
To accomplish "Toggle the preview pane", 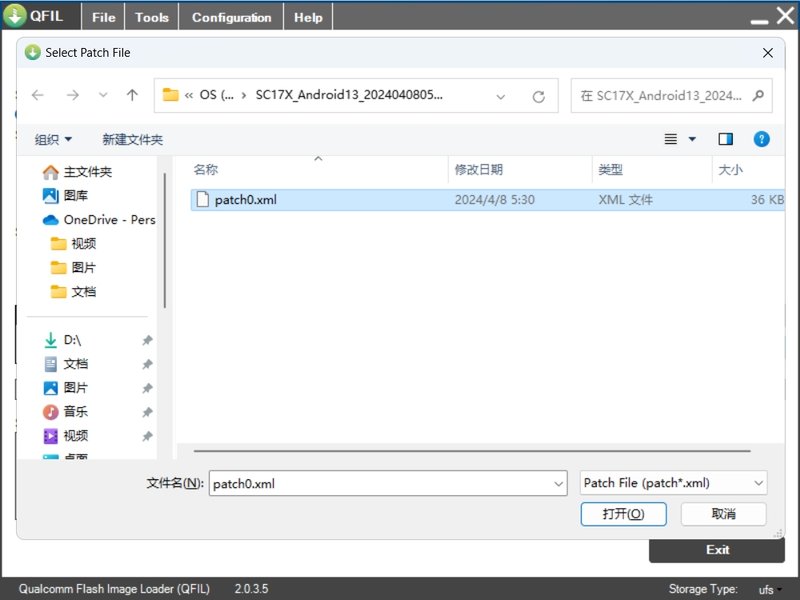I will tap(726, 139).
